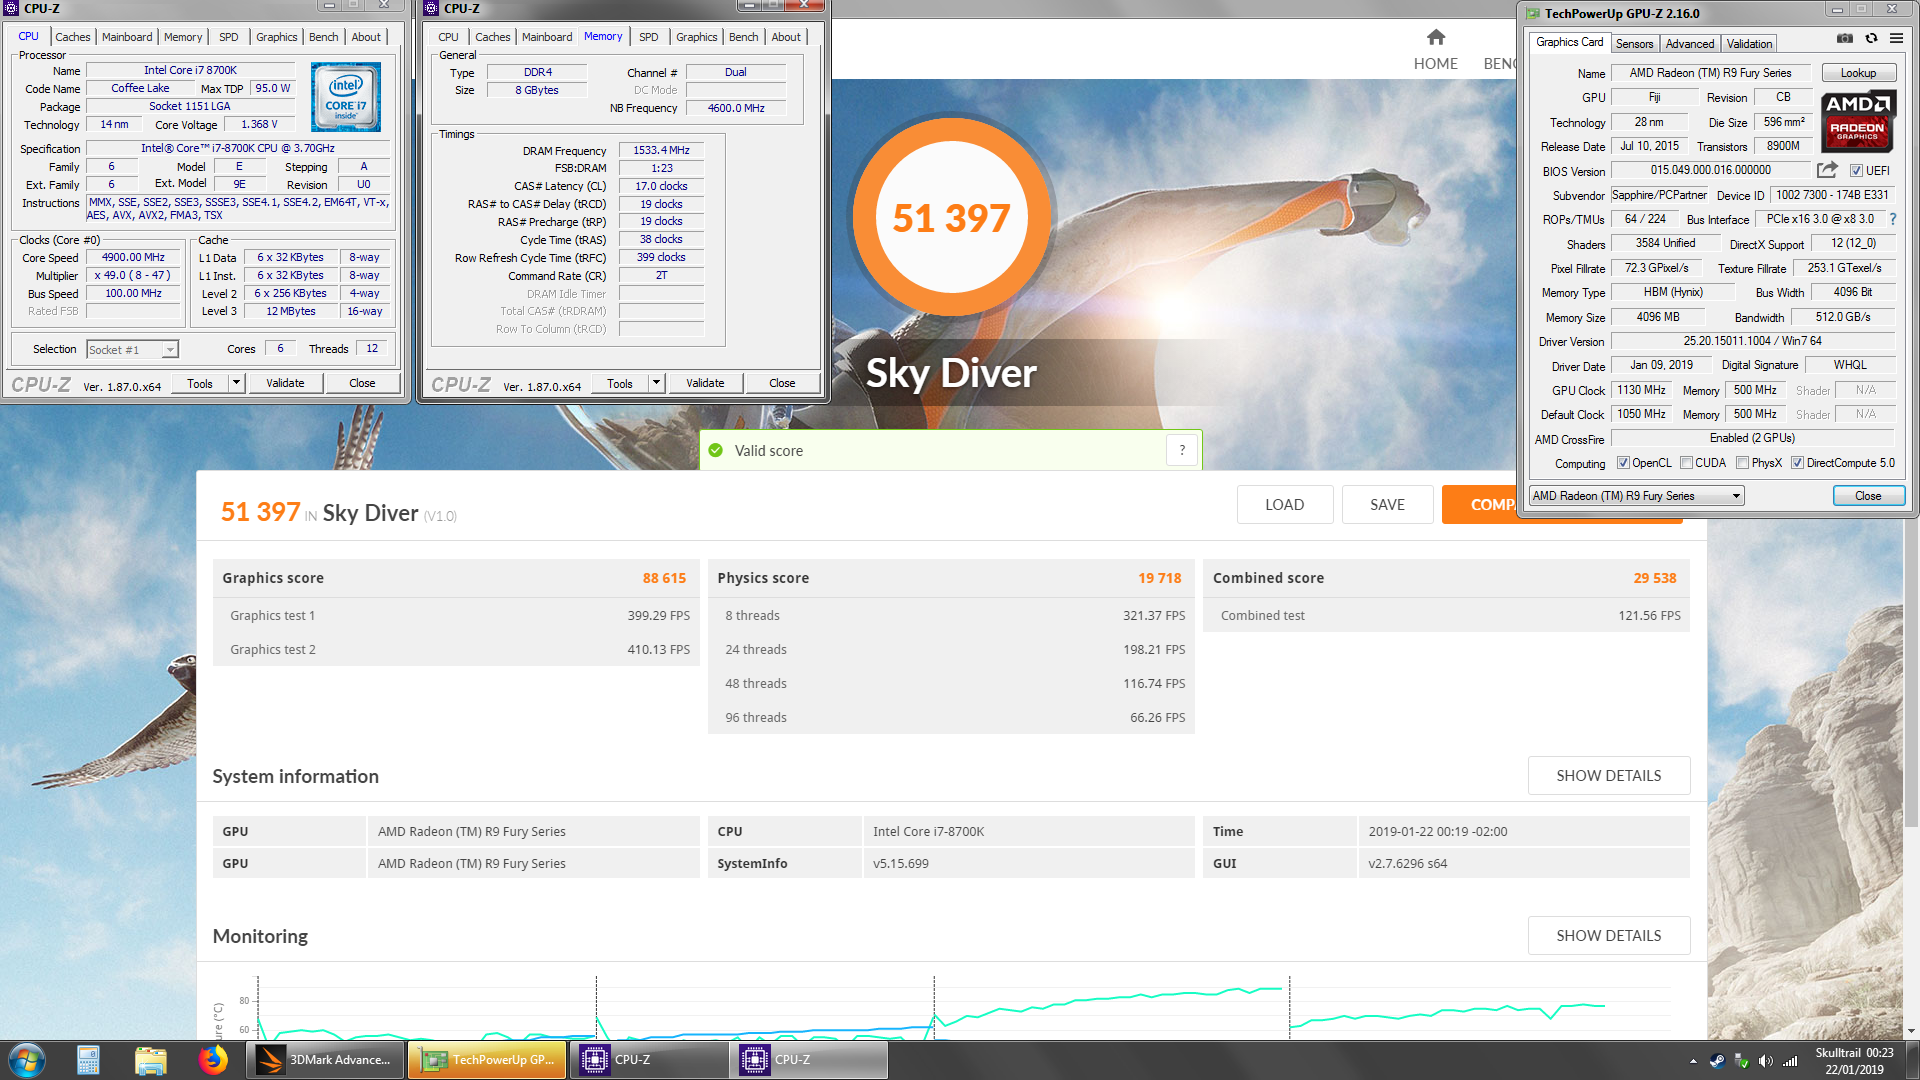Click the valid score question mark button
Image resolution: width=1920 pixels, height=1080 pixels.
coord(1182,450)
